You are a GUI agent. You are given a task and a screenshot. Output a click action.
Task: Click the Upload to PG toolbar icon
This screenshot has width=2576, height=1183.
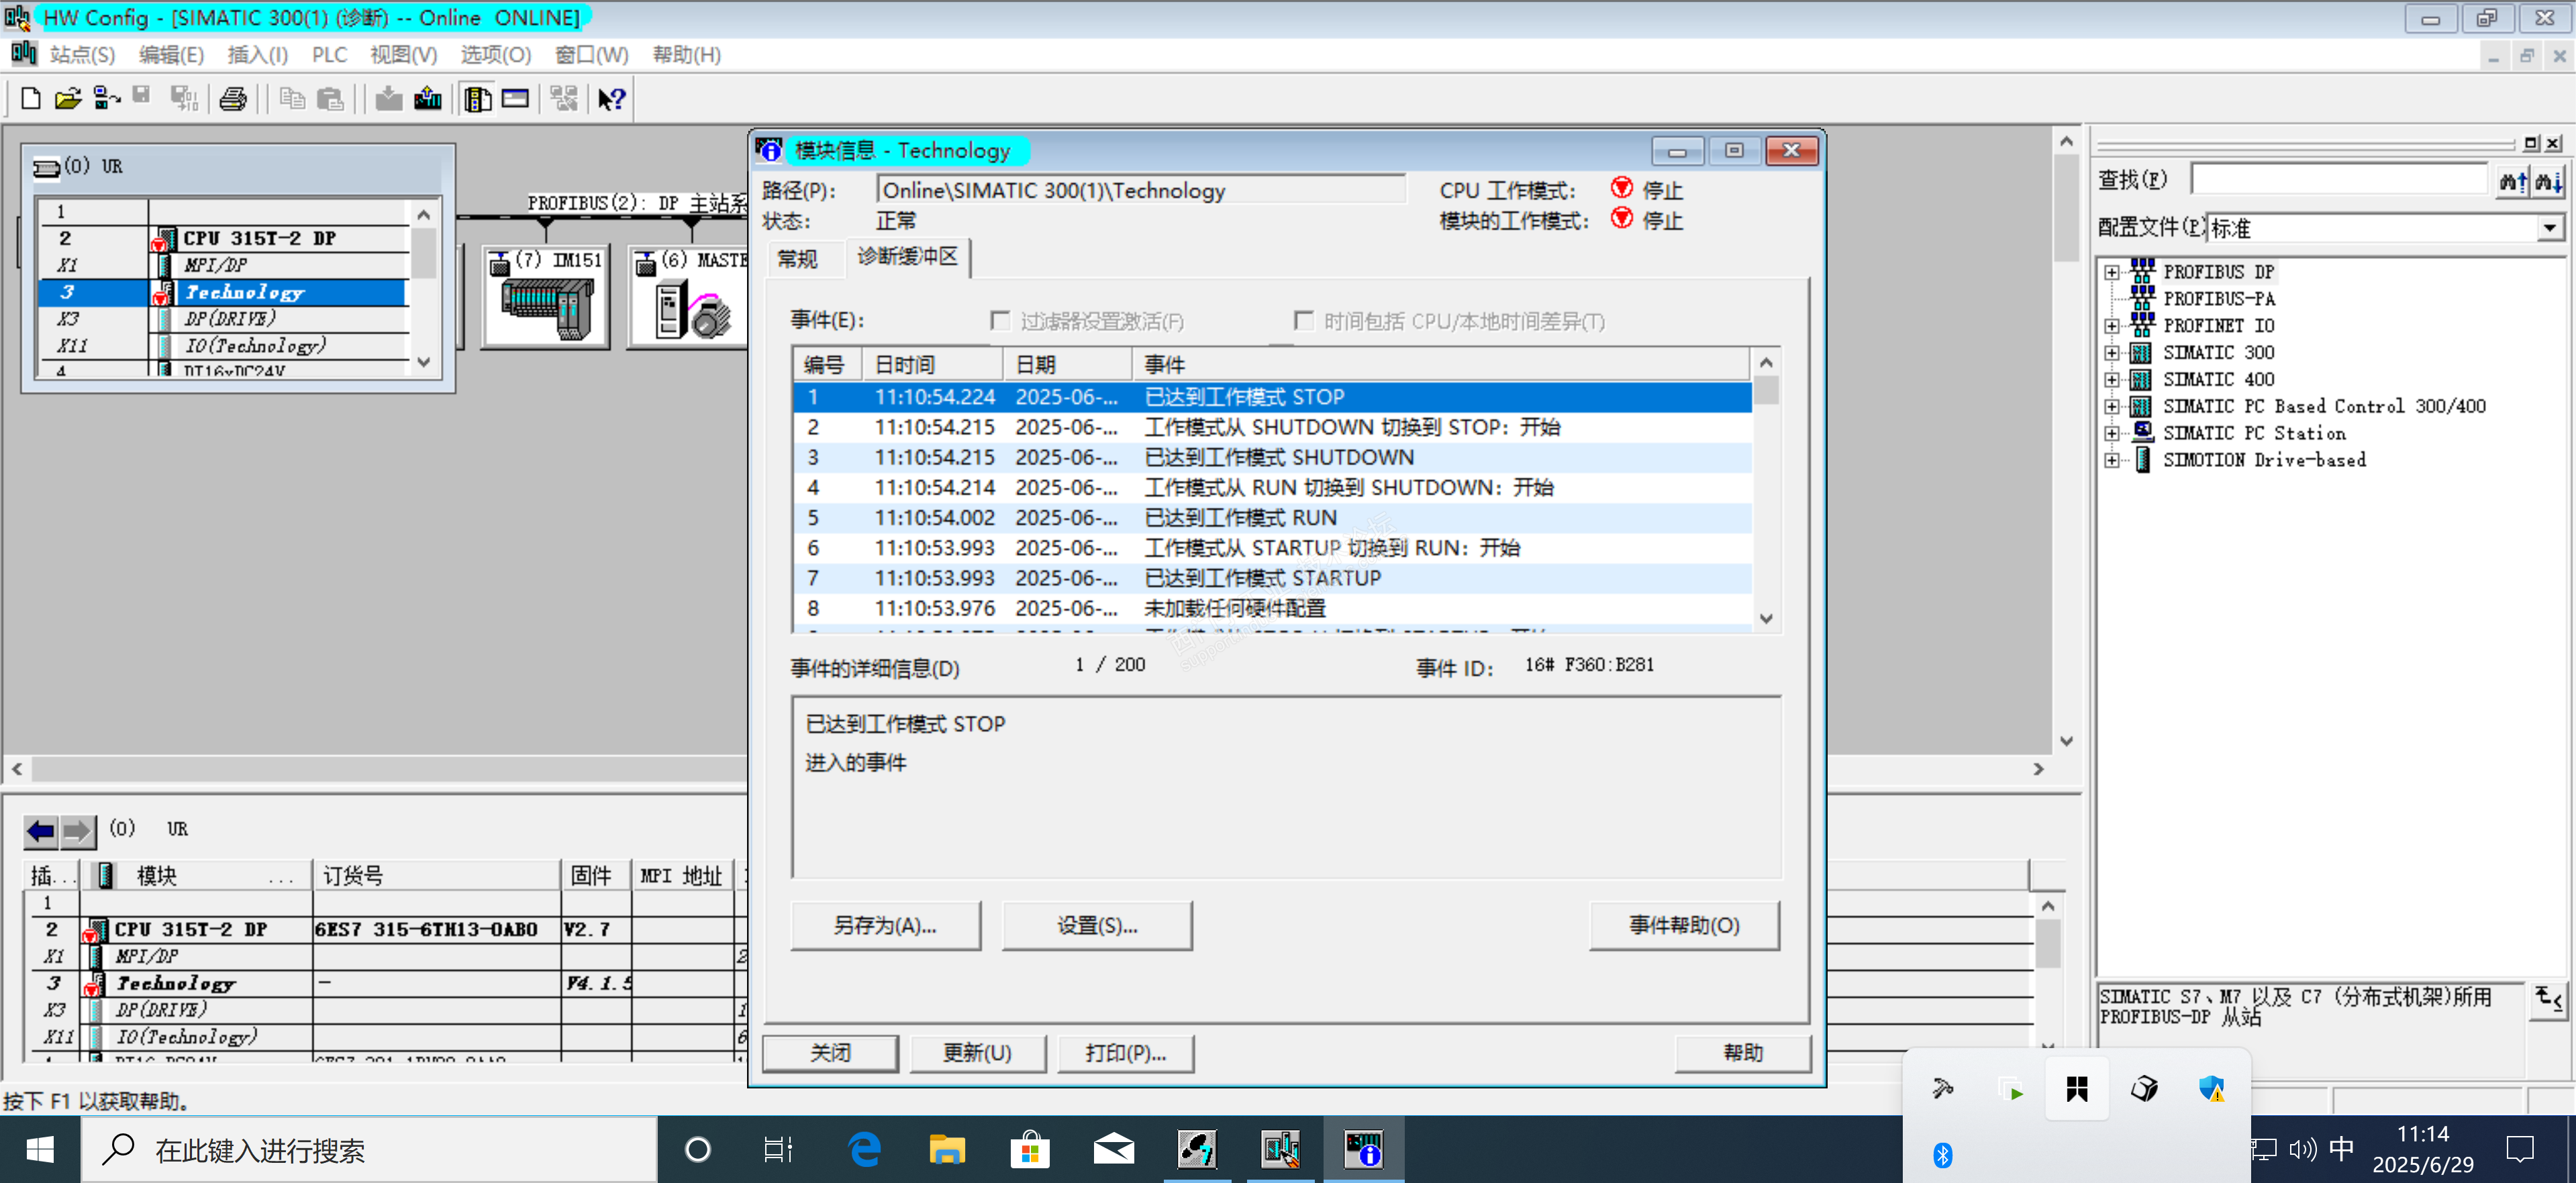[428, 99]
